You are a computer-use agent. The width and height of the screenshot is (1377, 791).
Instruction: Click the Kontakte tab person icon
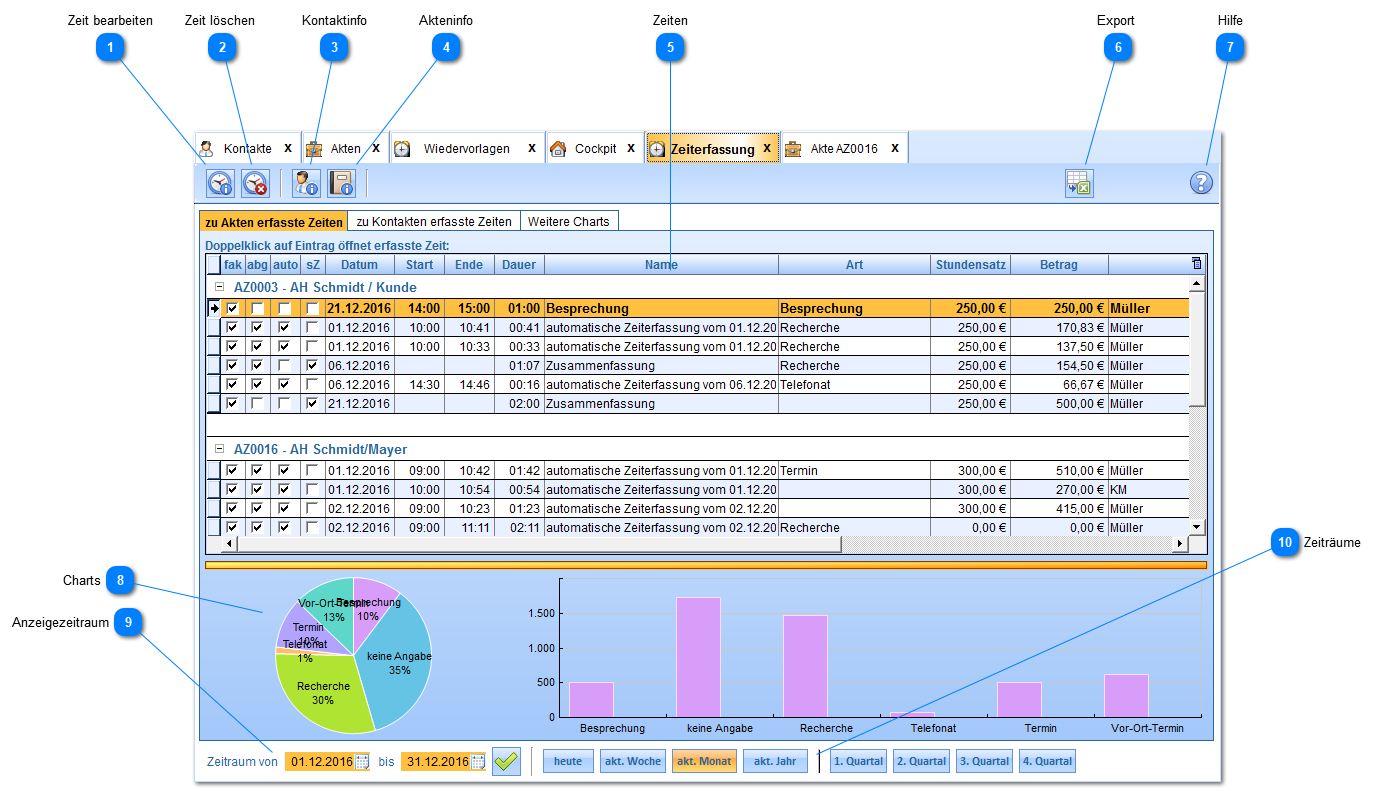click(x=206, y=148)
